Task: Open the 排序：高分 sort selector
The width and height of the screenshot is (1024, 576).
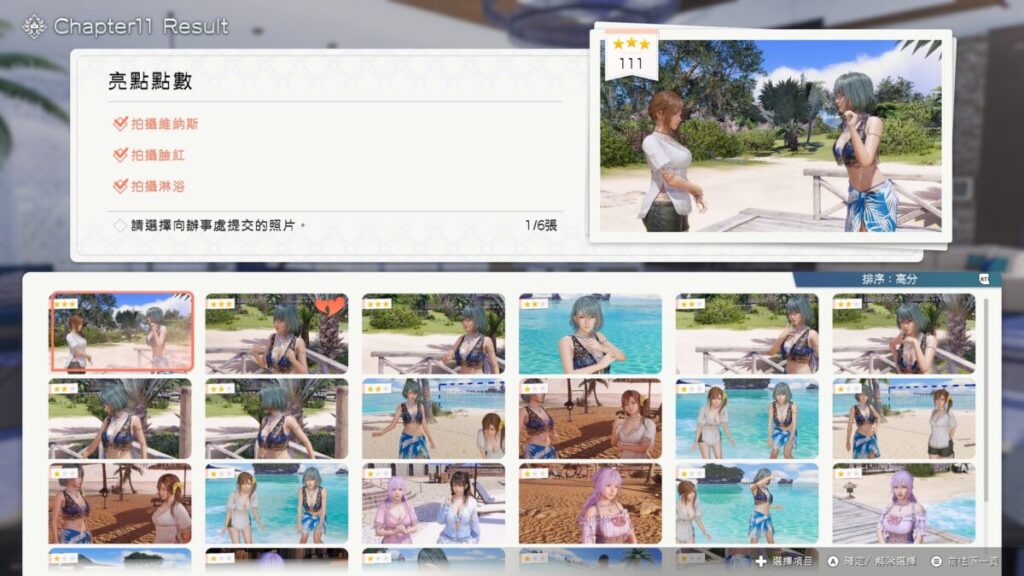Action: [897, 280]
